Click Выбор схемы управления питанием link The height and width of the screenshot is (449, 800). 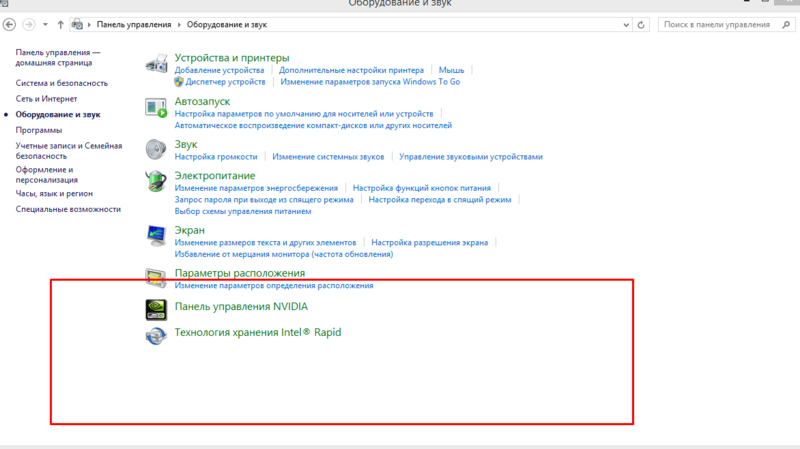243,211
